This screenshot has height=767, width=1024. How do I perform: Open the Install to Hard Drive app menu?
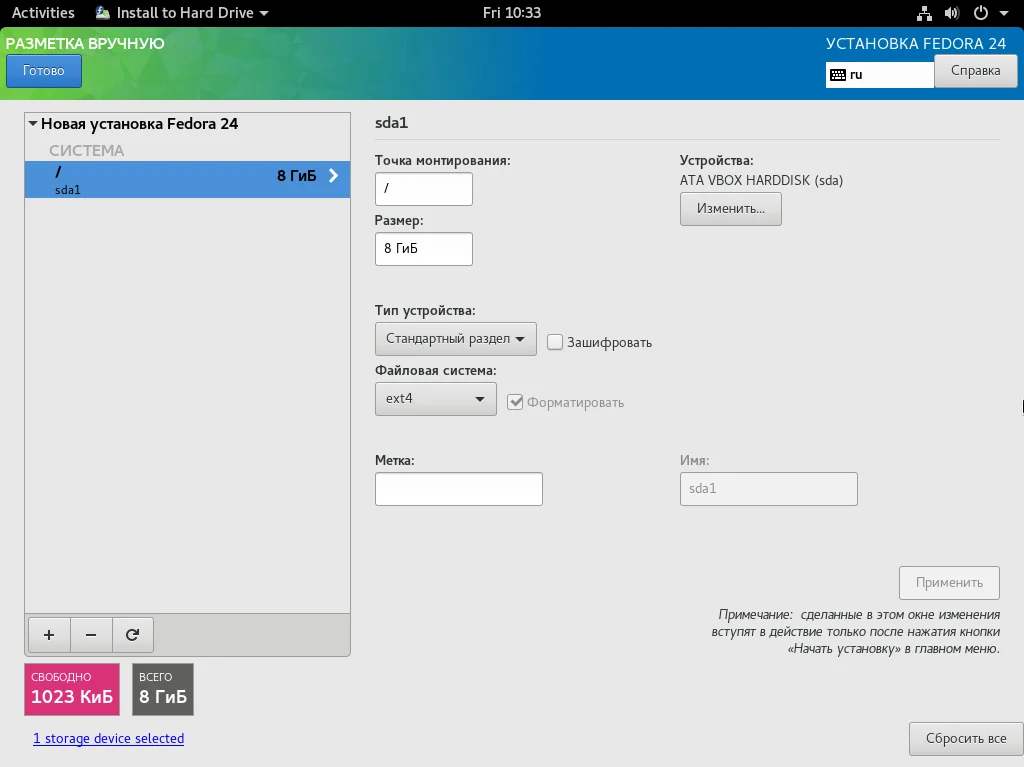click(x=182, y=13)
